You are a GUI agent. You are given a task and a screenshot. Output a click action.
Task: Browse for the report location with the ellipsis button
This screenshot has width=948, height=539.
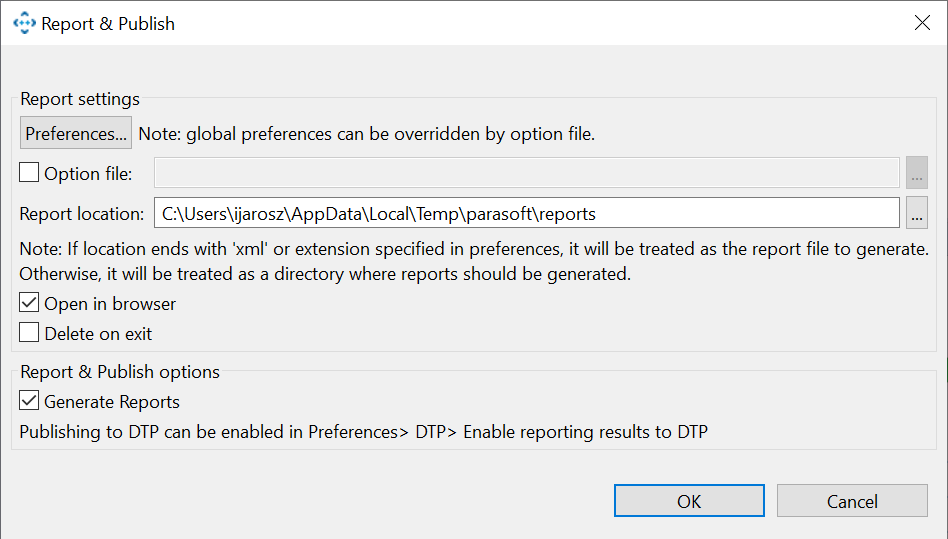[917, 213]
